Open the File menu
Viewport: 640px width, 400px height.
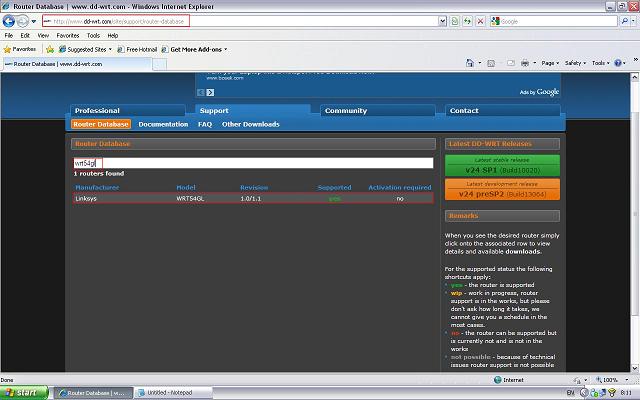[9, 36]
